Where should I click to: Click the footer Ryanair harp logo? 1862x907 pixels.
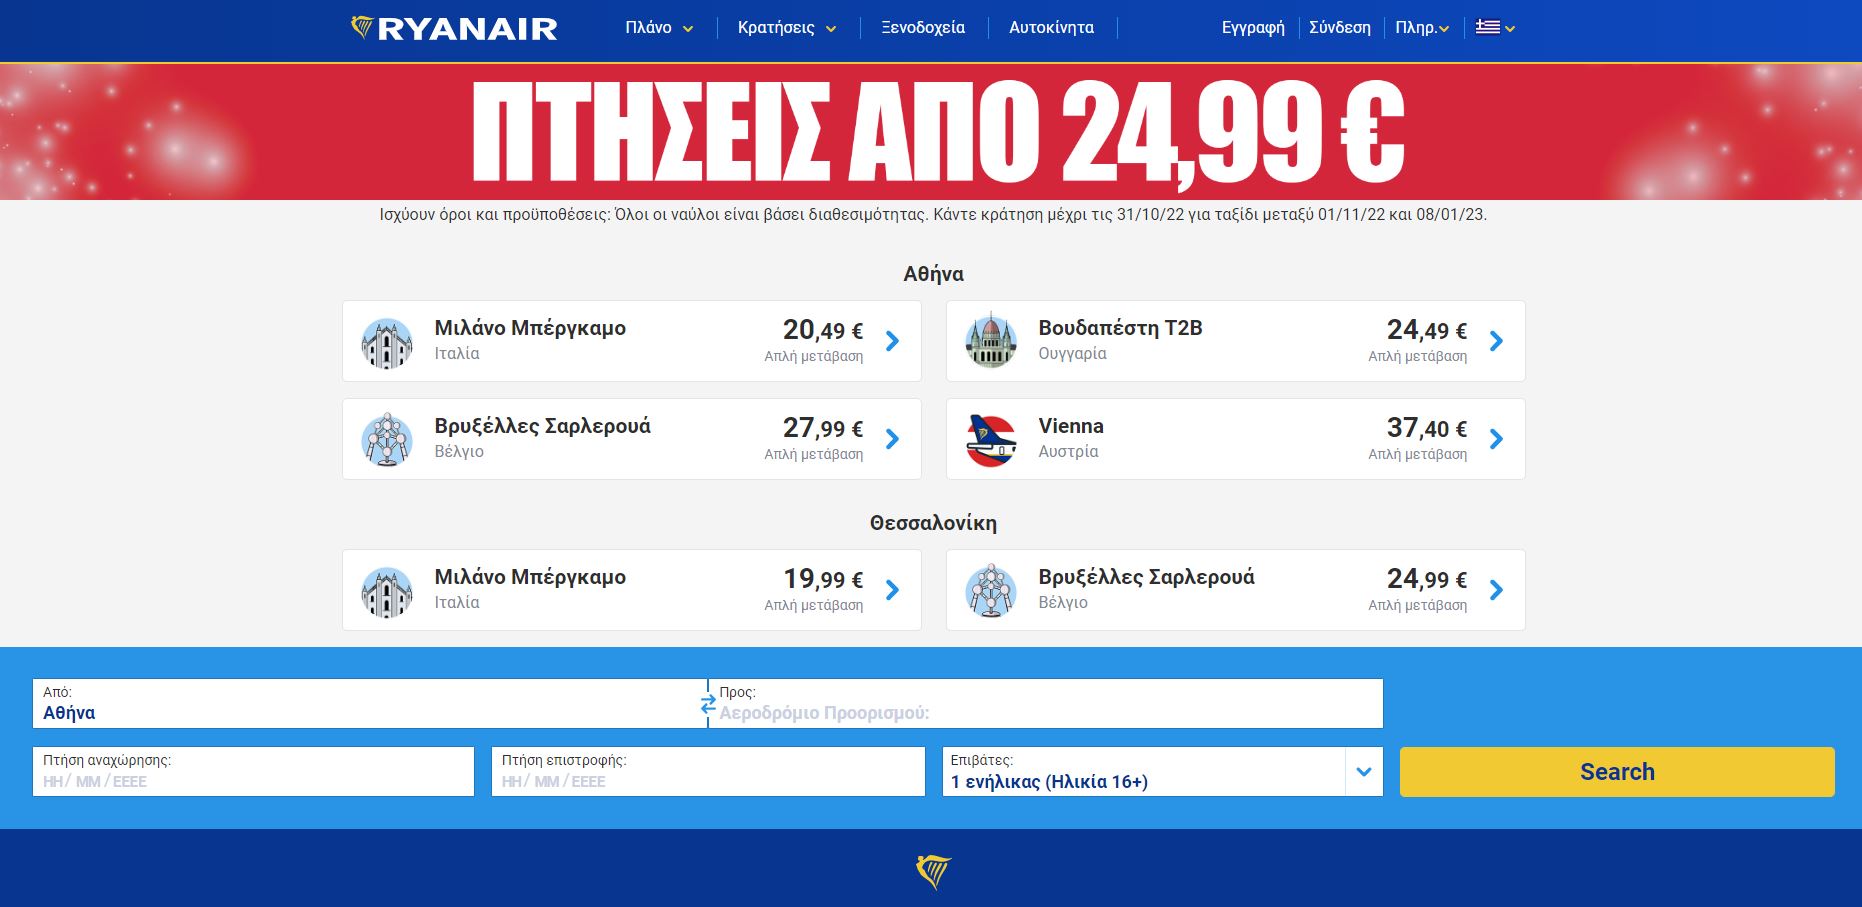[x=933, y=872]
